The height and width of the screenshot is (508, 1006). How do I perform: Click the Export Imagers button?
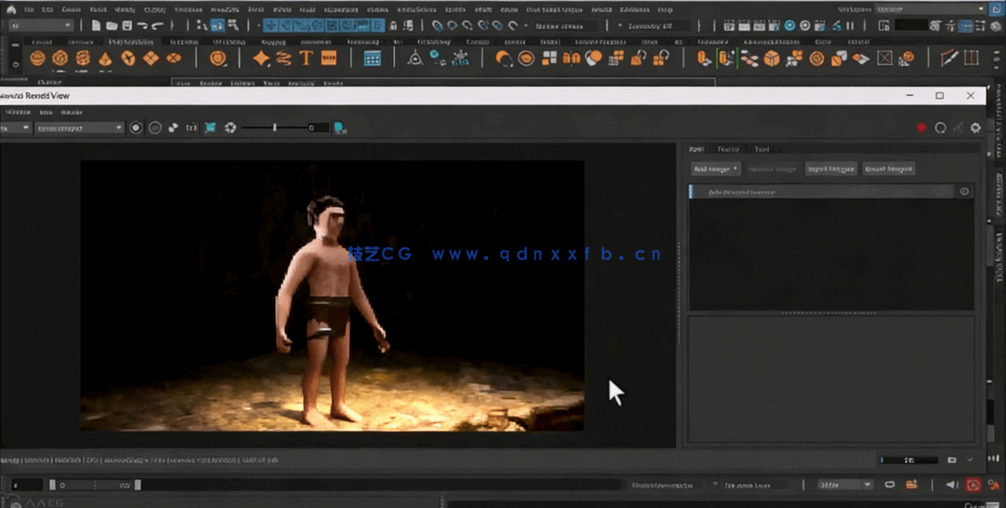click(x=889, y=169)
